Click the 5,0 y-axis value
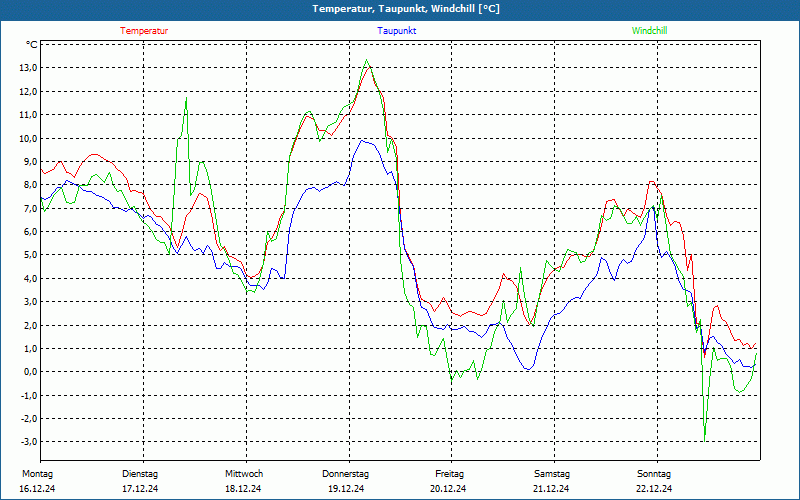This screenshot has width=800, height=500. [x=28, y=255]
